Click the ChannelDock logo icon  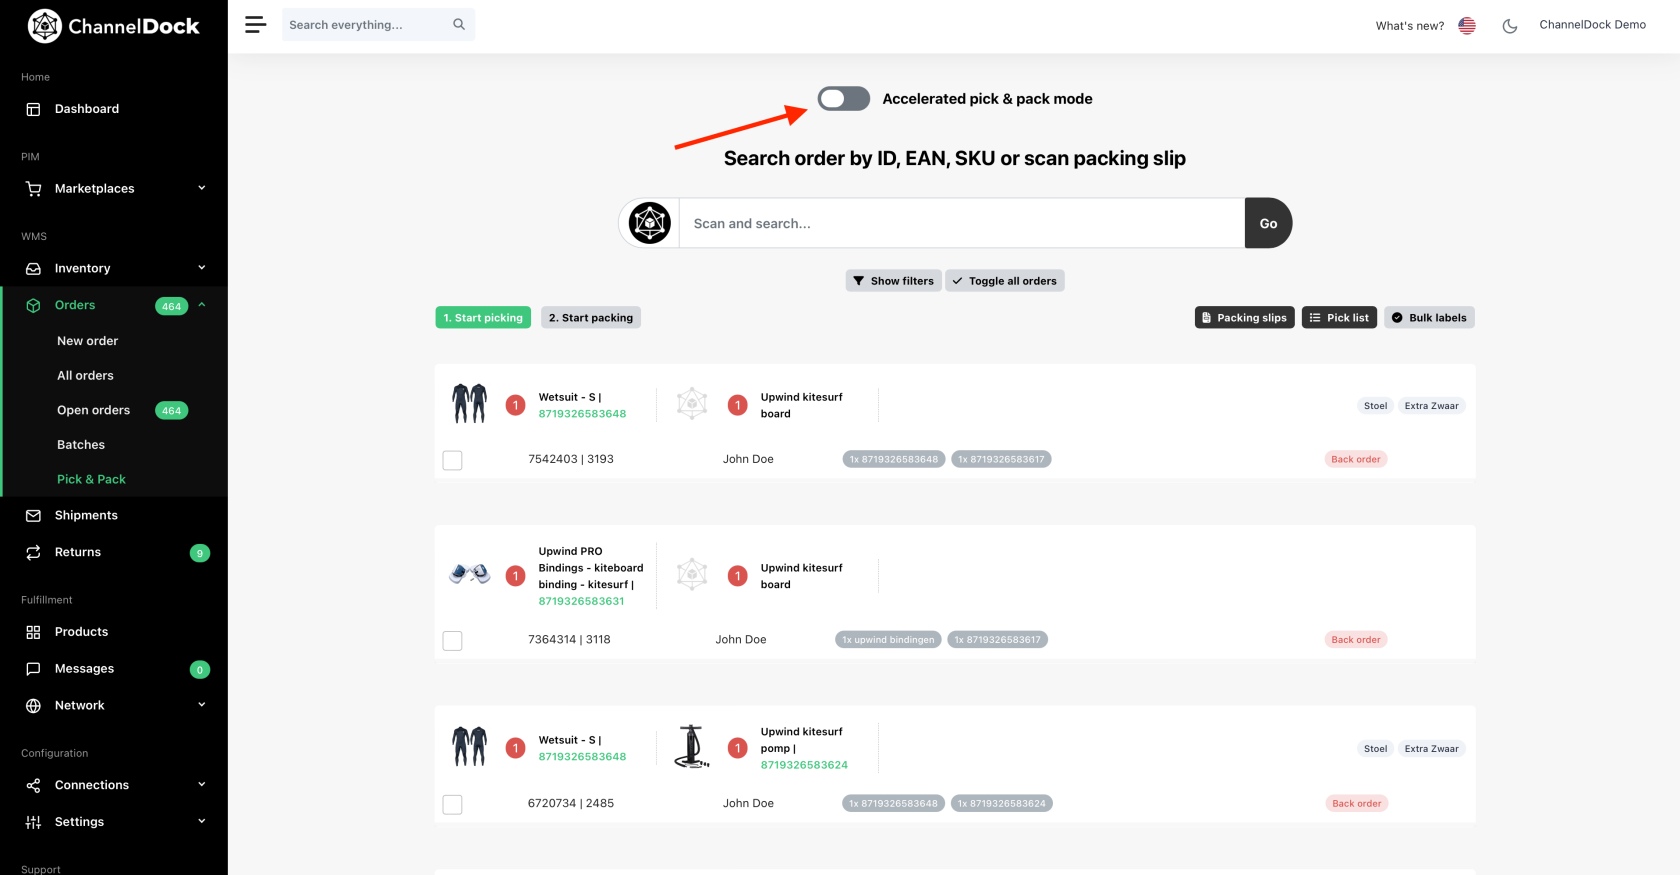pos(45,26)
